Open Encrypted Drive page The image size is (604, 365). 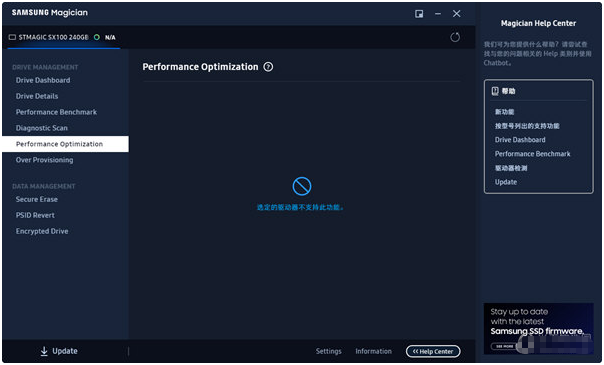pyautogui.click(x=42, y=231)
